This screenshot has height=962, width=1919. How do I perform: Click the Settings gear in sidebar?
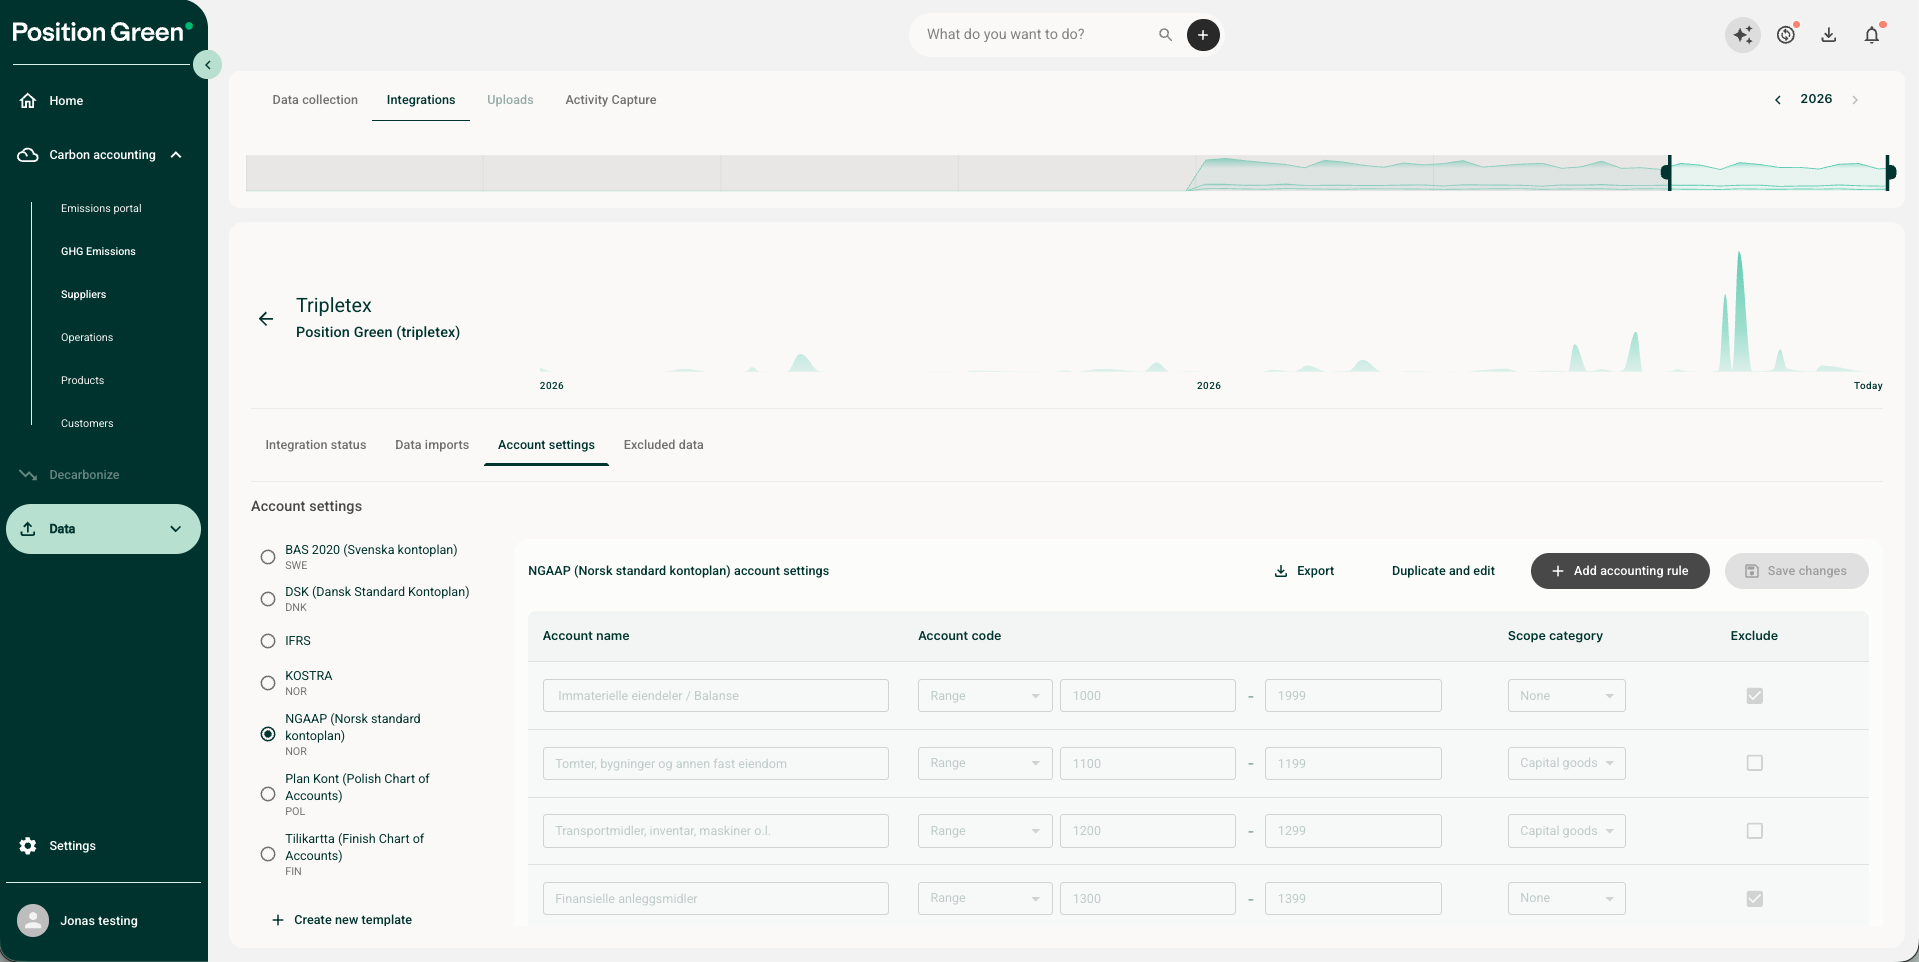[x=28, y=846]
